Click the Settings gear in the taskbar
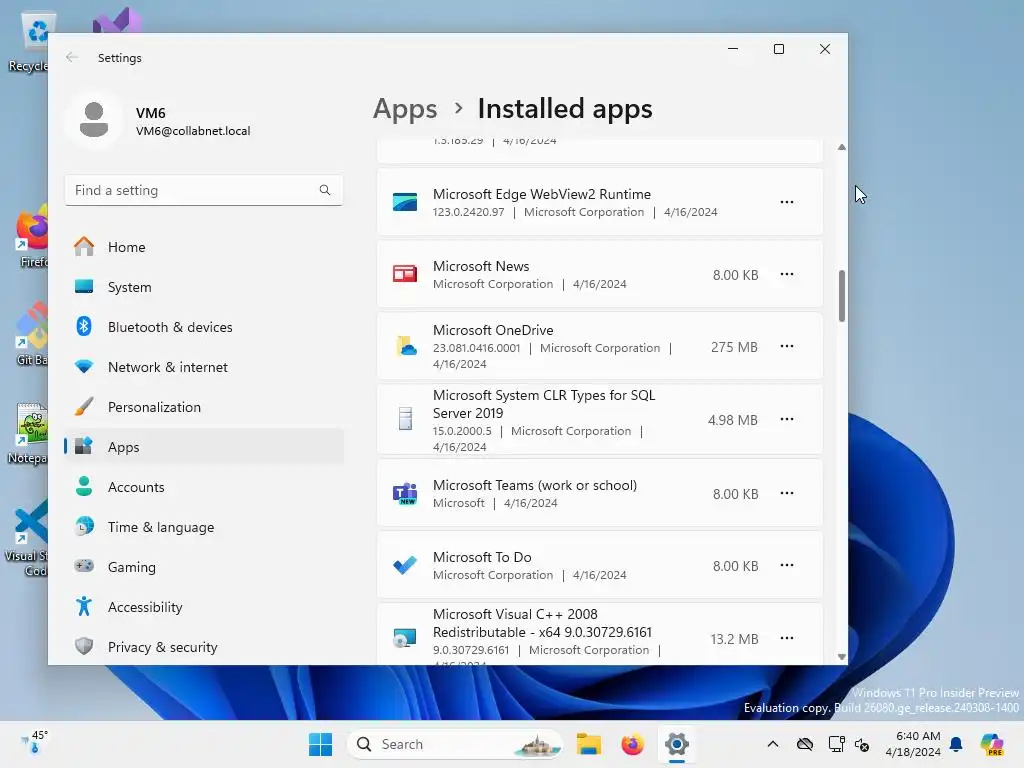 coord(677,744)
